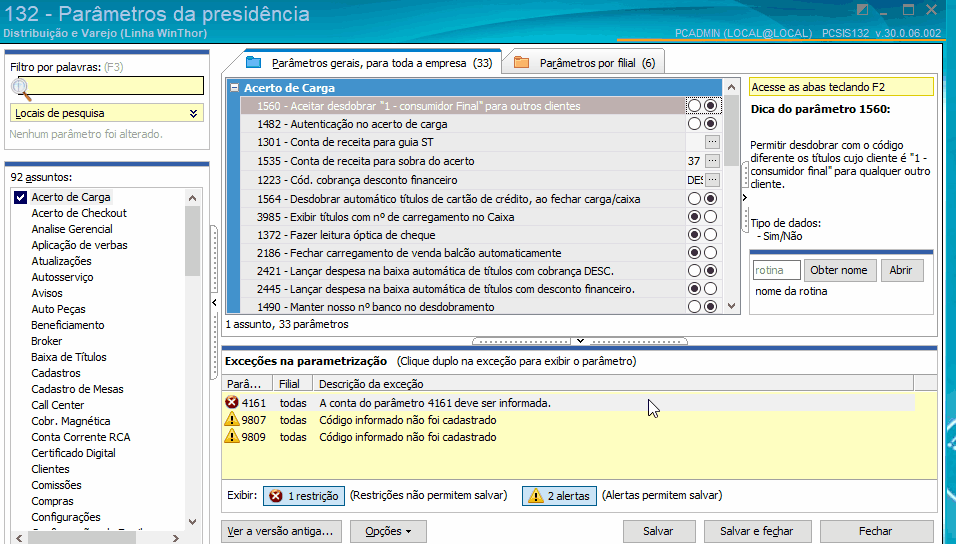Select Acerto de Checkout in subjects list
This screenshot has width=956, height=544.
click(x=79, y=213)
